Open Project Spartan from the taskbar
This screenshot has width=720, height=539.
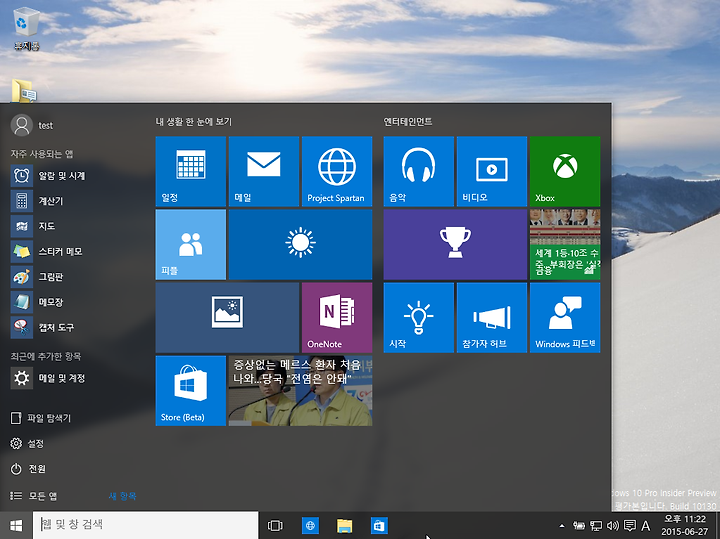click(310, 525)
